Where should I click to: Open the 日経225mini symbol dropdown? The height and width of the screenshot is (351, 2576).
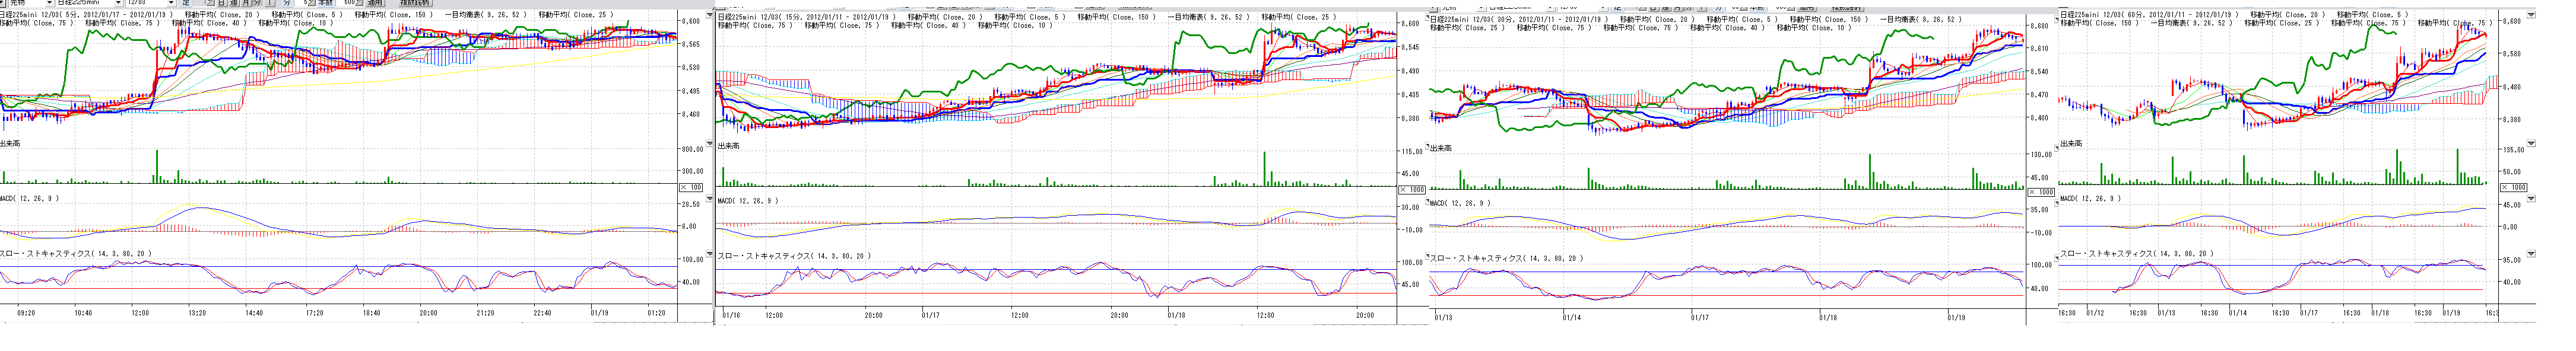[117, 3]
